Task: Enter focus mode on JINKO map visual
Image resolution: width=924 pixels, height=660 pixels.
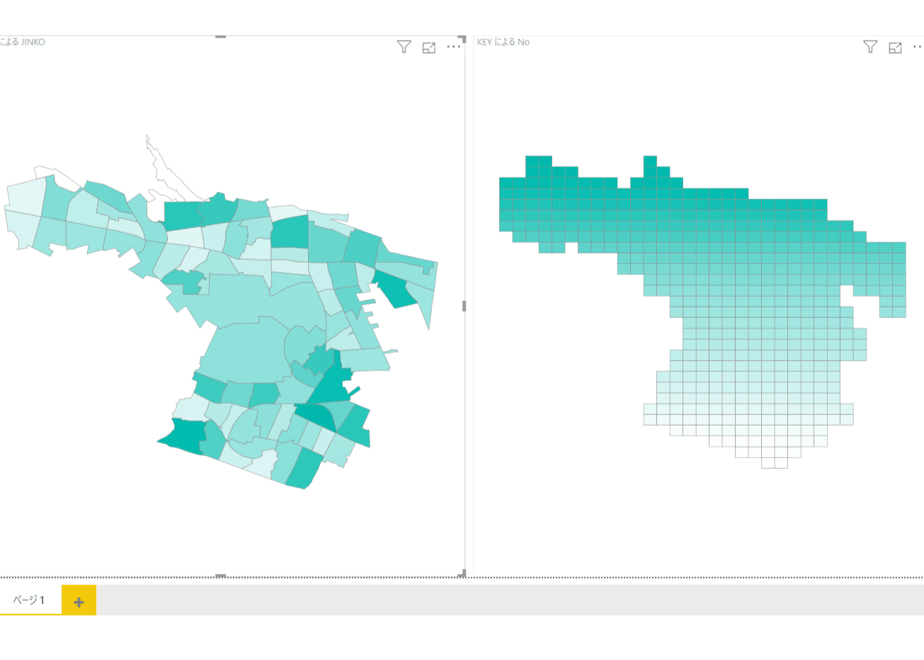Action: (429, 48)
